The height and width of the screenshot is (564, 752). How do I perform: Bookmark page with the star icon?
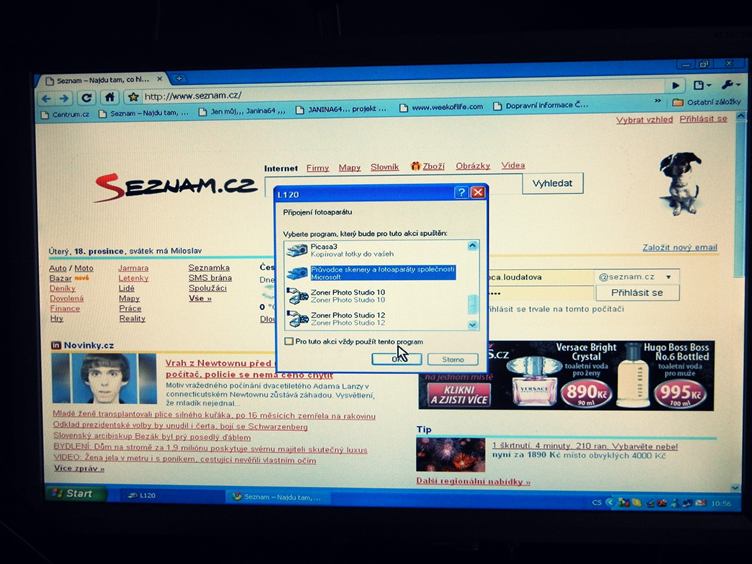coord(133,97)
